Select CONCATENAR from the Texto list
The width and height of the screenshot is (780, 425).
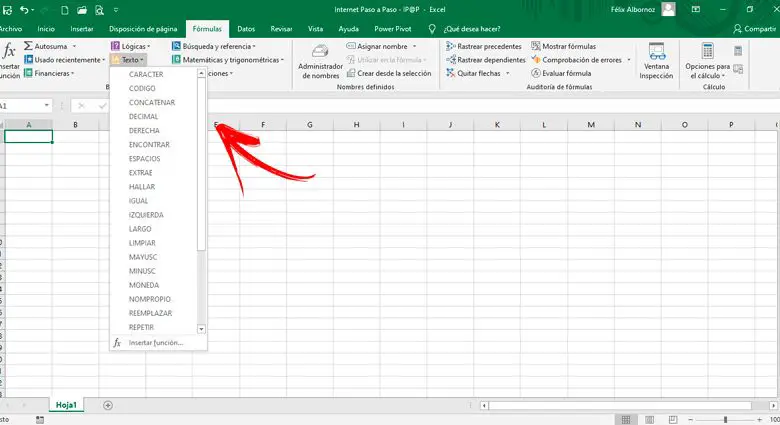(153, 102)
